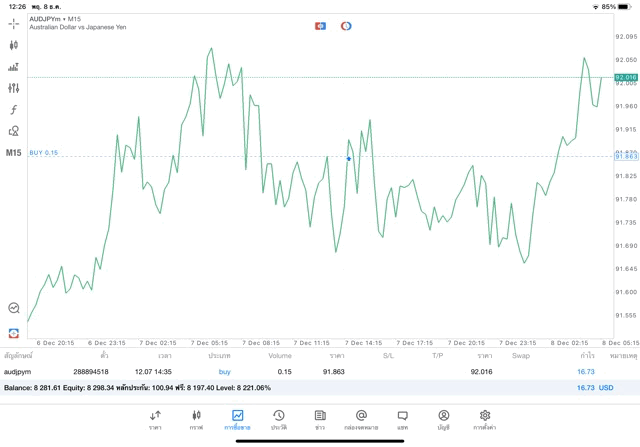Open the ข่าว news tab
The height and width of the screenshot is (447, 640).
pyautogui.click(x=320, y=420)
